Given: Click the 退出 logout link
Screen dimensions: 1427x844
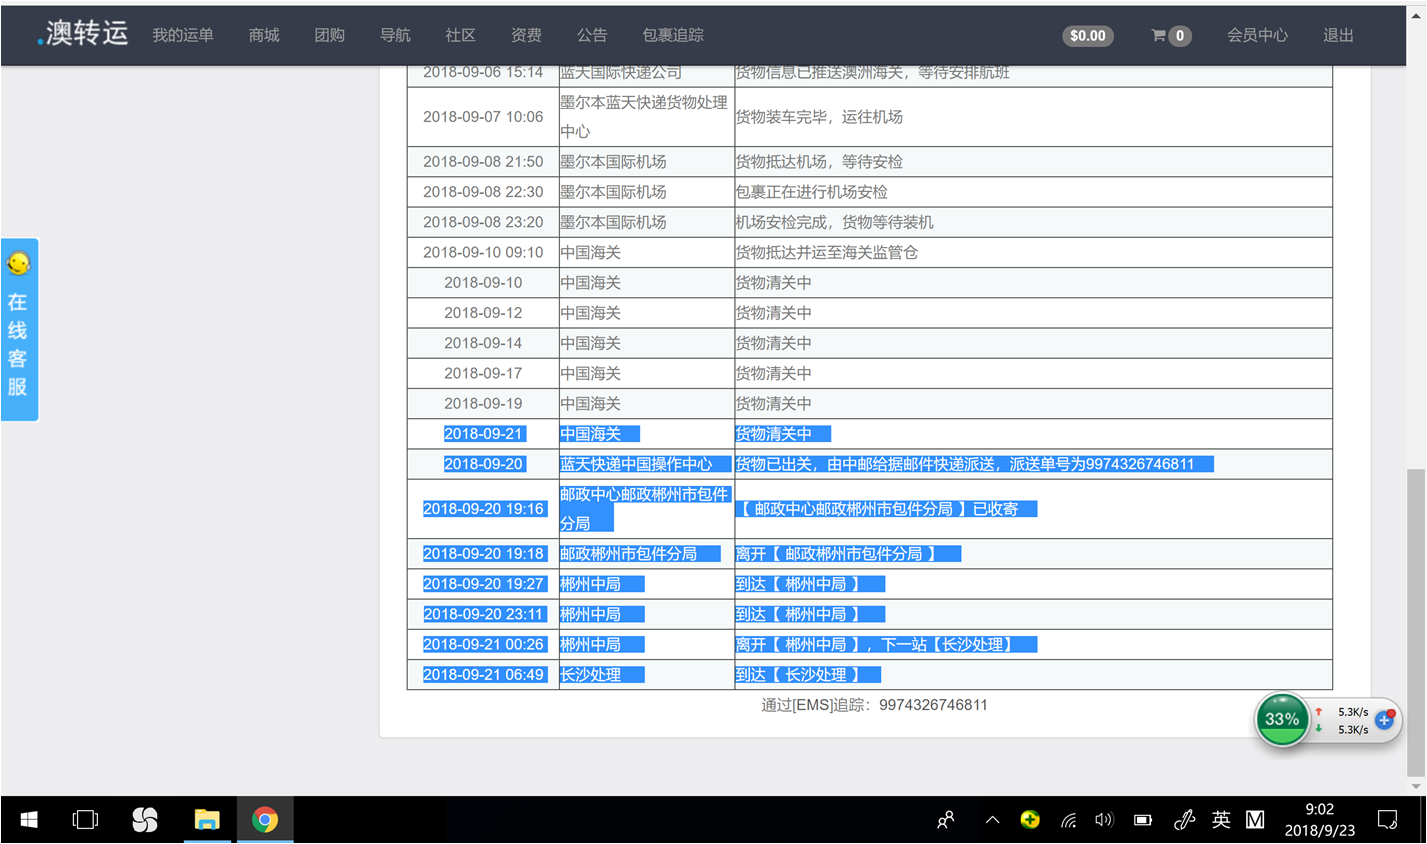Looking at the screenshot, I should [x=1338, y=35].
